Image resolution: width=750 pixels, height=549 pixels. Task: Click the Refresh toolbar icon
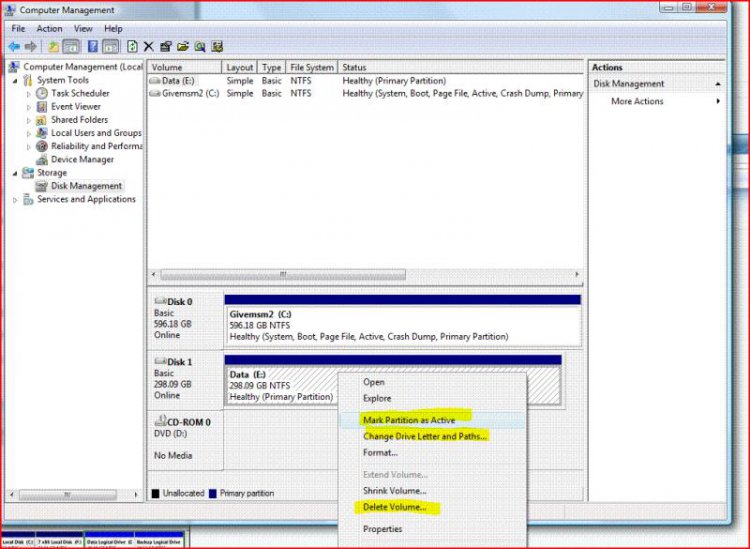click(132, 46)
